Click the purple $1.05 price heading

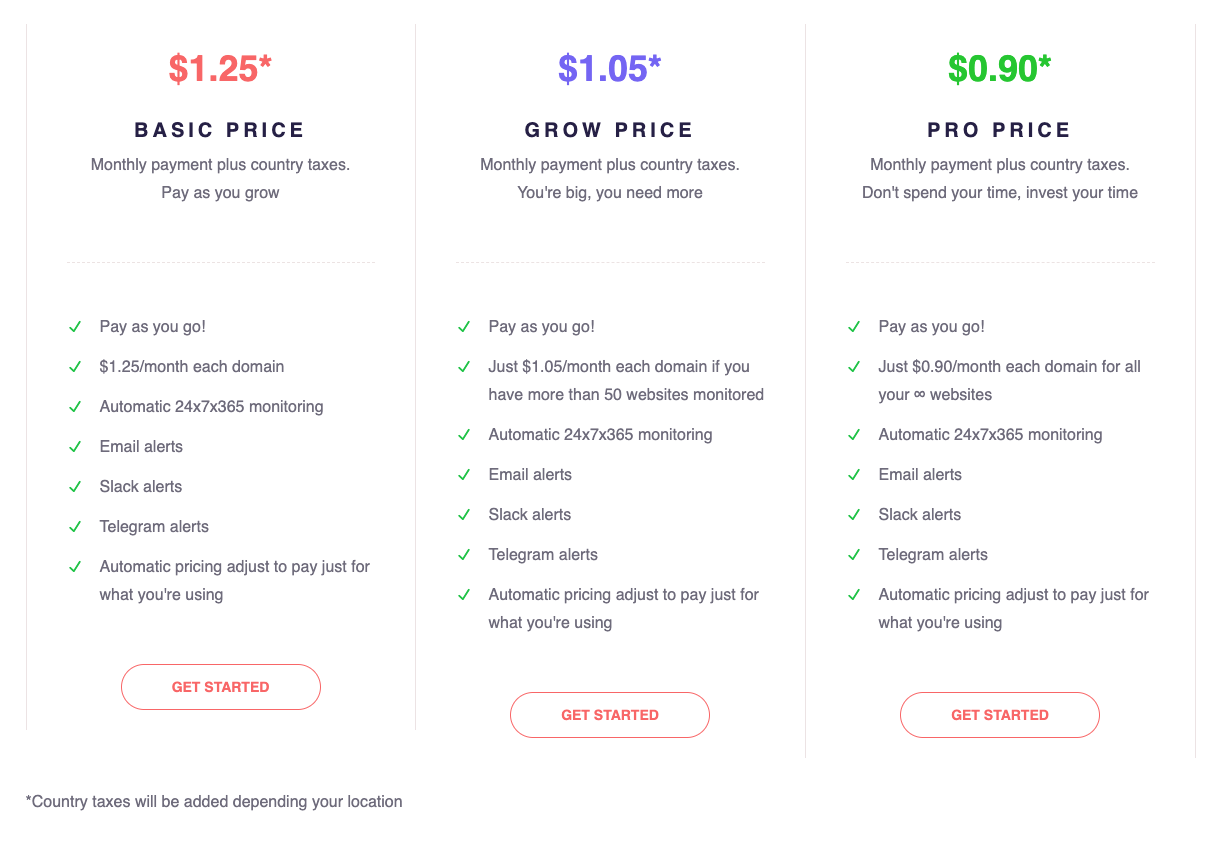click(609, 68)
